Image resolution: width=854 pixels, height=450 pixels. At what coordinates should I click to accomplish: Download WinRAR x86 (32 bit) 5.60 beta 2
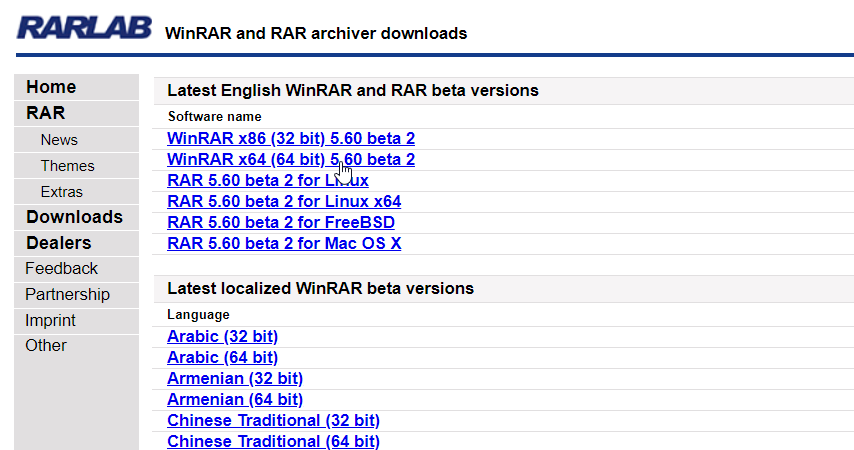(x=291, y=138)
